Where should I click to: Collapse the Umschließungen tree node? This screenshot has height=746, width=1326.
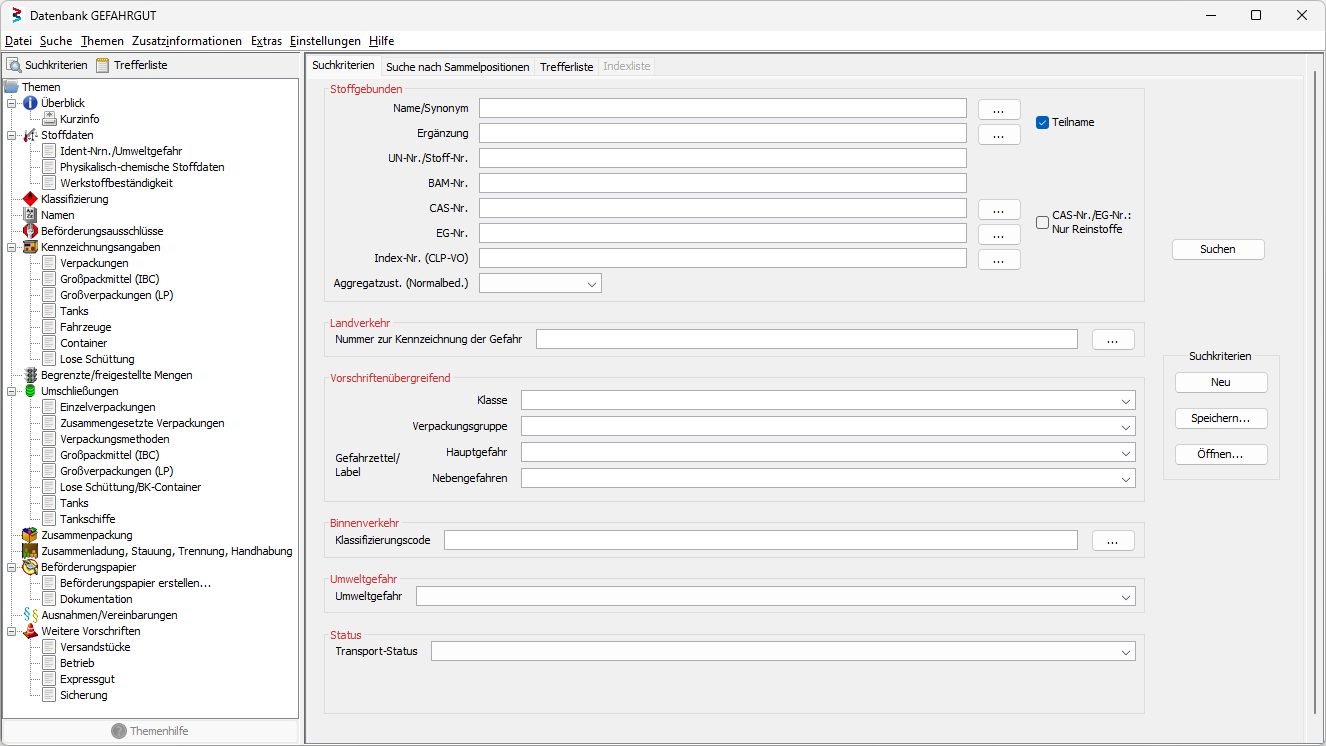(x=11, y=391)
